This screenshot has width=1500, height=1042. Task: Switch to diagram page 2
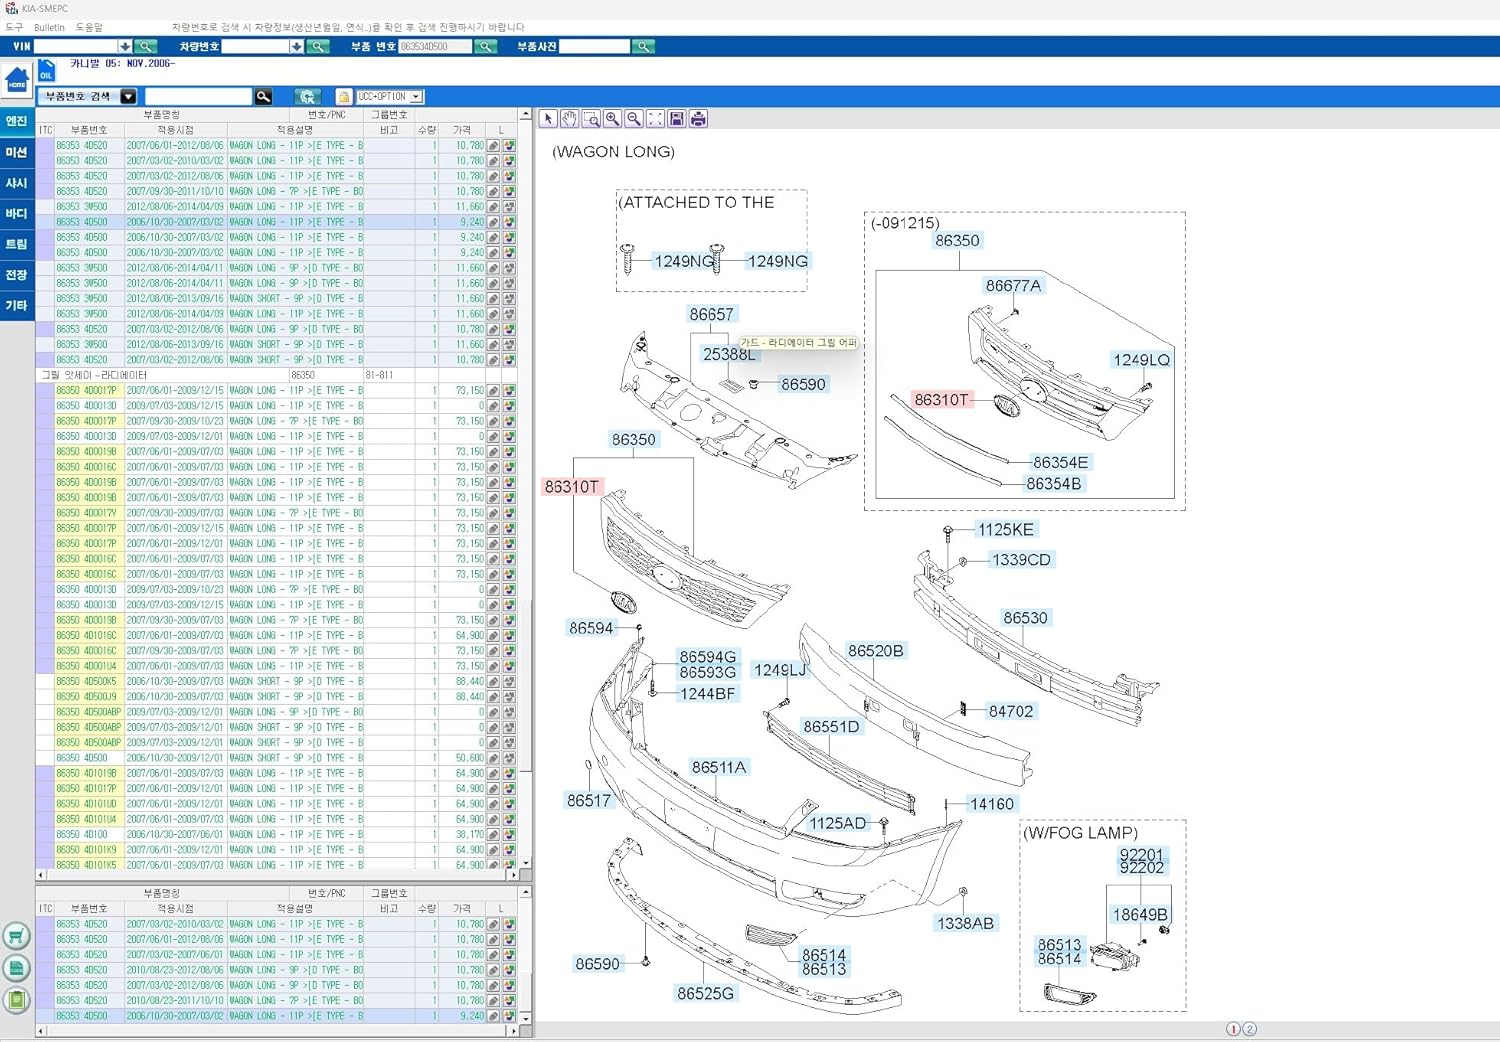pyautogui.click(x=1249, y=1029)
